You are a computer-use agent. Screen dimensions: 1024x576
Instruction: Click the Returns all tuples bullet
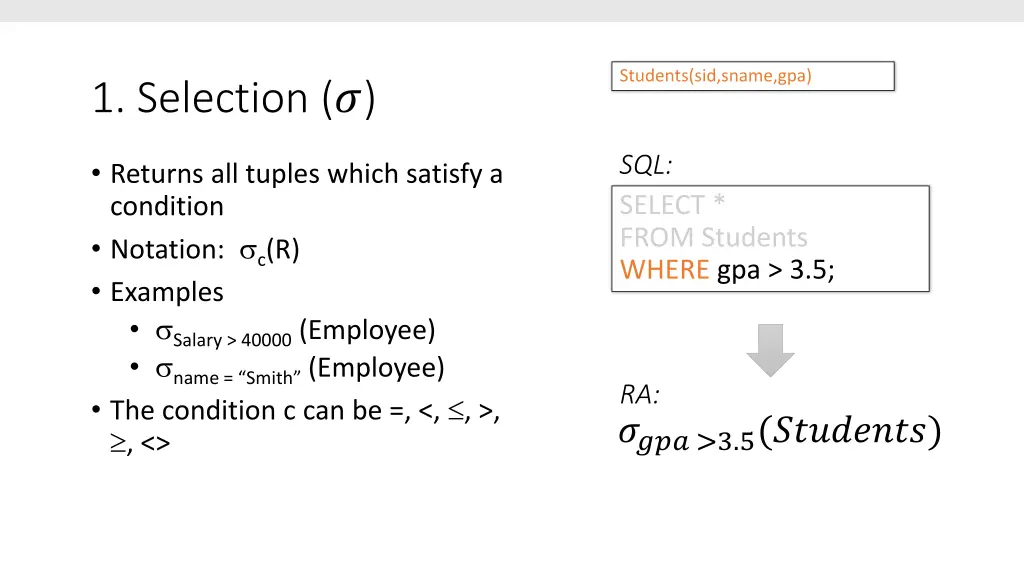pyautogui.click(x=298, y=190)
